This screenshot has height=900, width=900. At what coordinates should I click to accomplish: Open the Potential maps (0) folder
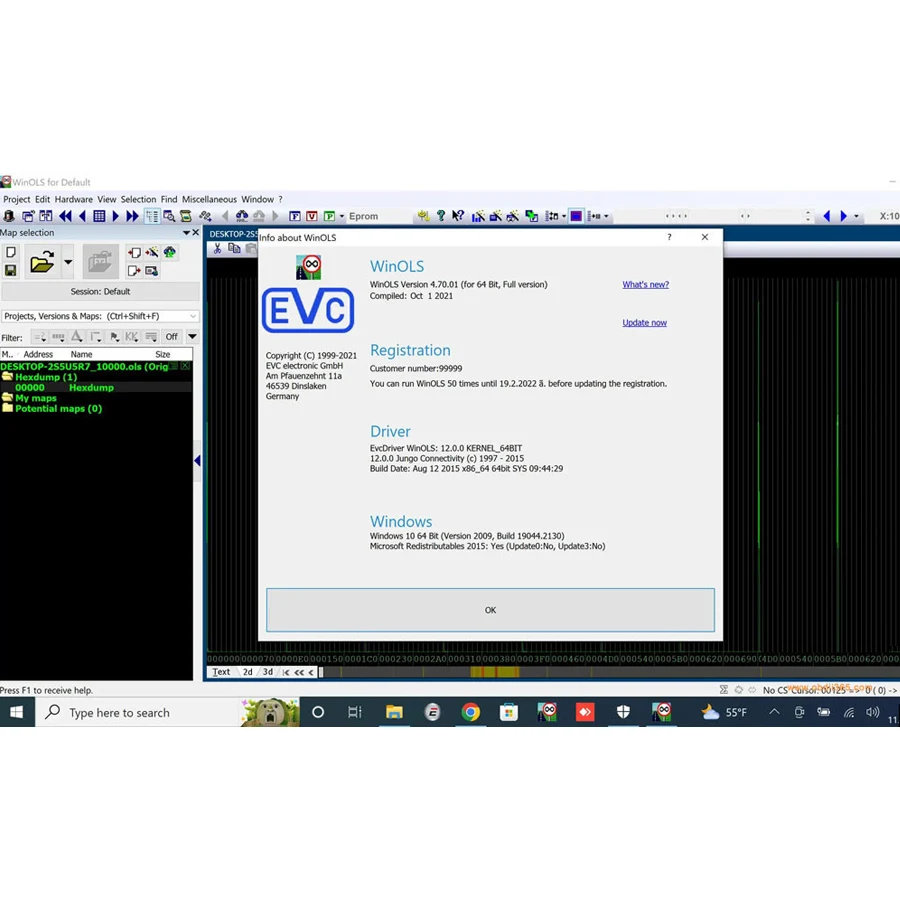[x=52, y=409]
